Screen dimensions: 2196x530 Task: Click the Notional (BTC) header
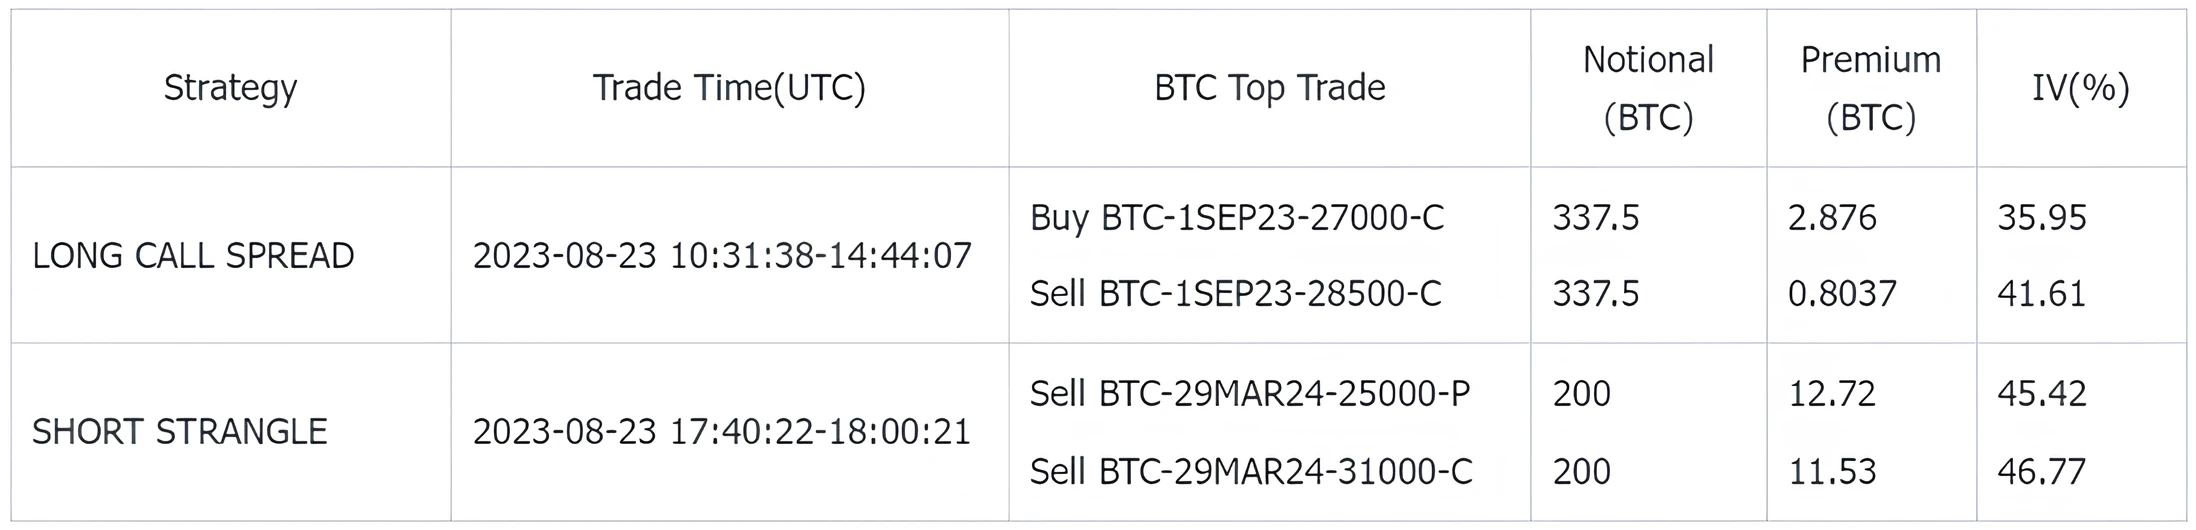pyautogui.click(x=1648, y=88)
